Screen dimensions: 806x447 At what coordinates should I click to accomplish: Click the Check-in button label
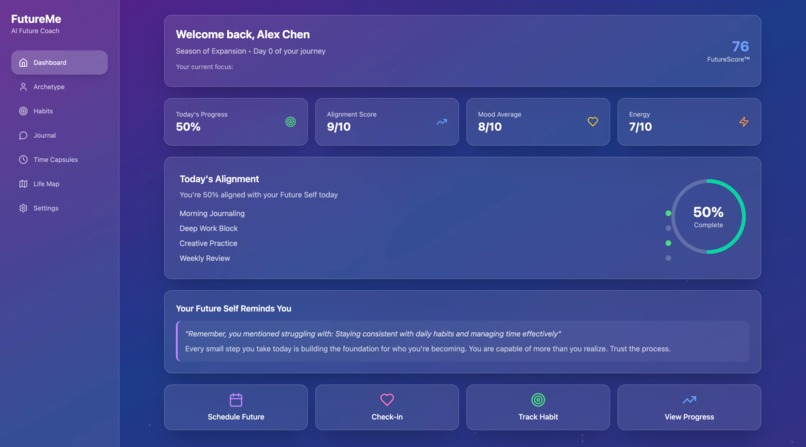[387, 417]
